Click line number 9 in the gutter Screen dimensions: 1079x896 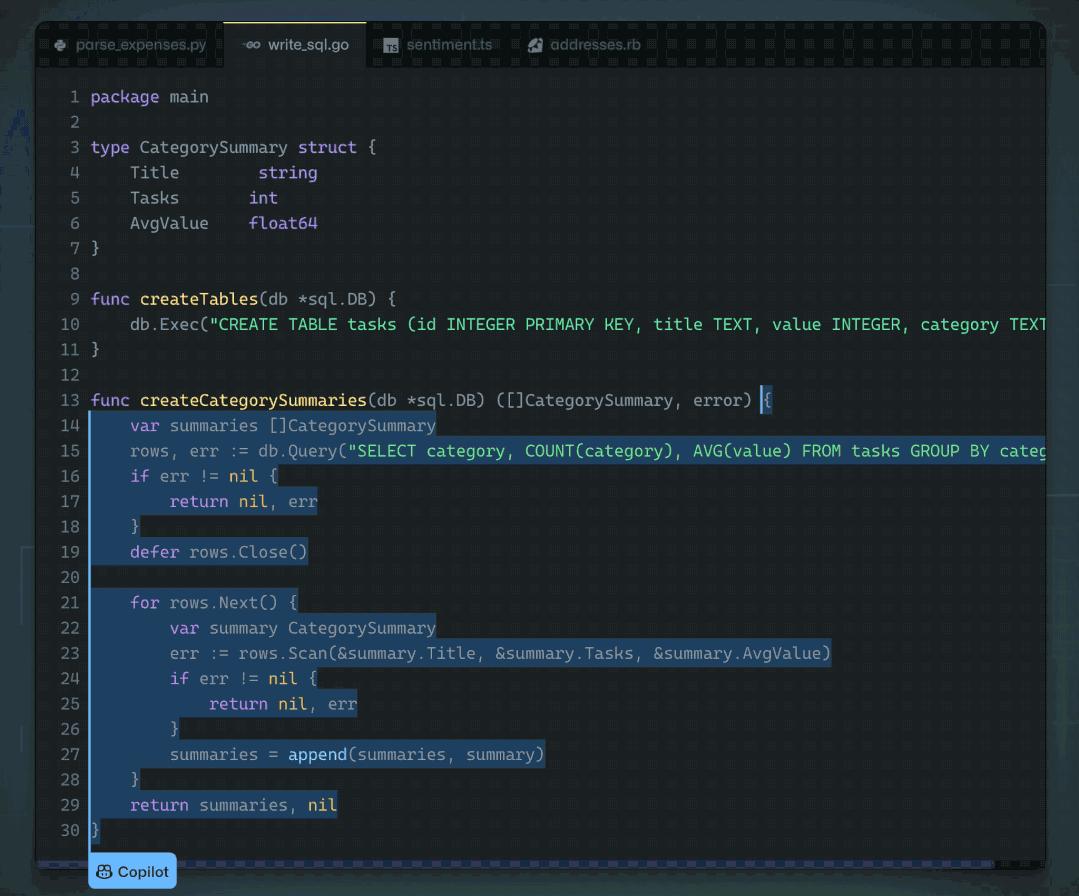[75, 299]
